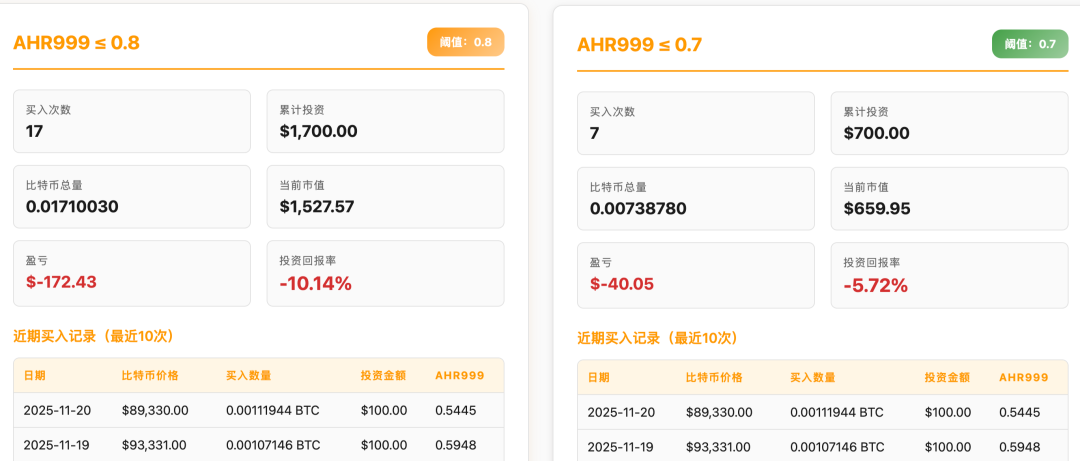Click 近期买入记录 heading in the 0.7 card
This screenshot has width=1080, height=461.
click(658, 338)
